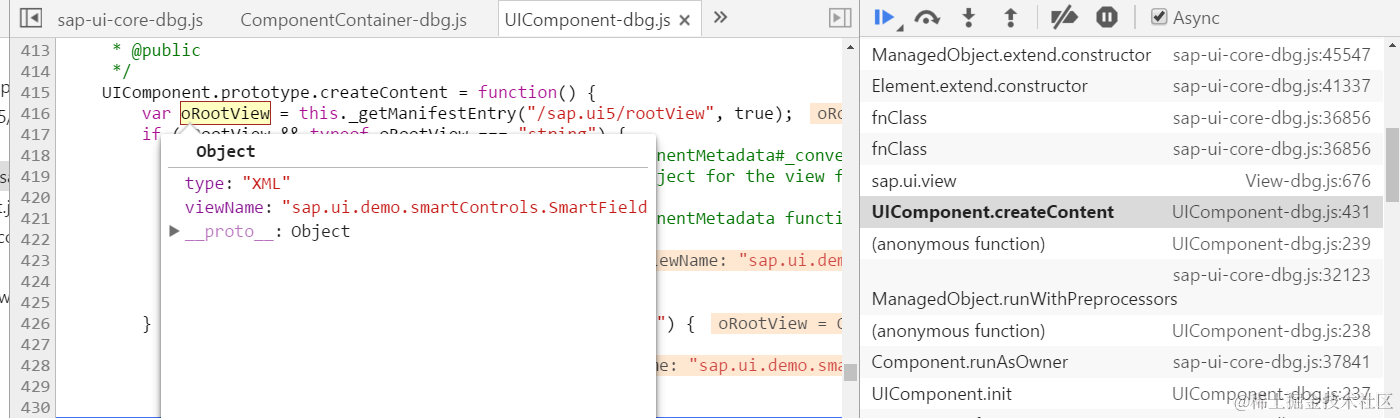Uncheck the Async checkbox
The height and width of the screenshot is (418, 1400).
[x=1159, y=17]
